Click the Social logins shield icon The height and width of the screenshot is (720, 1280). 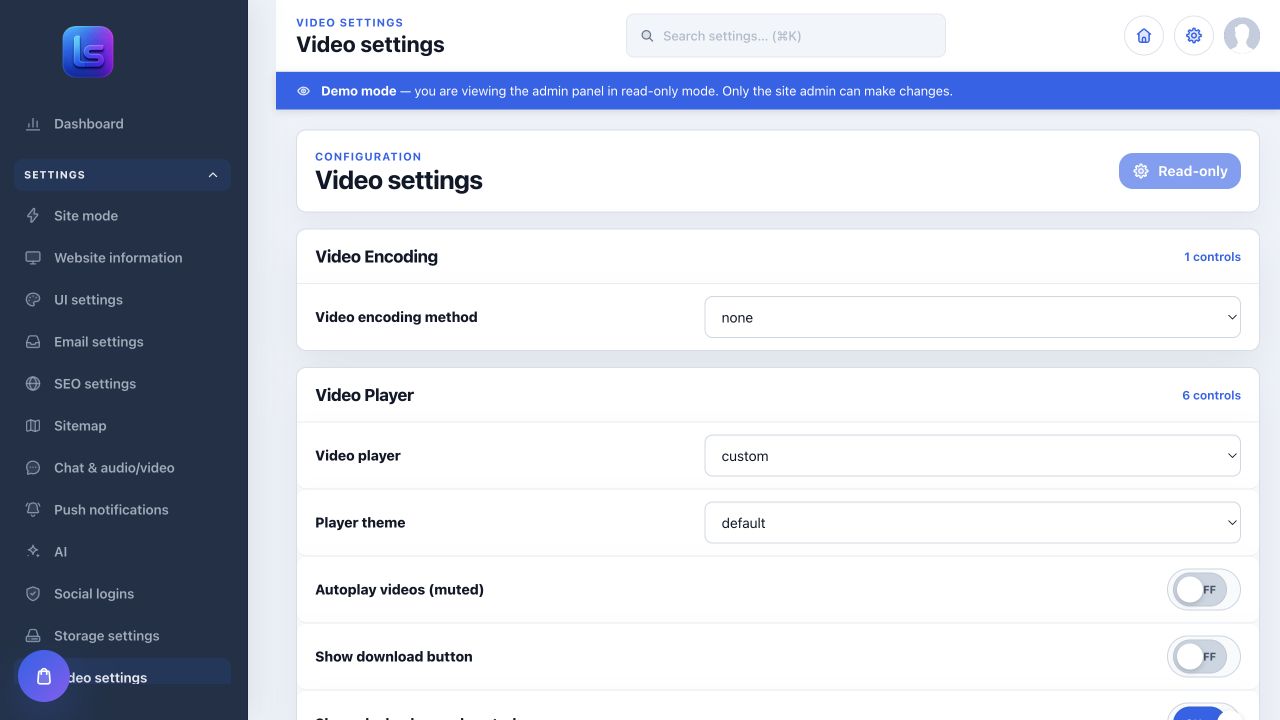point(33,594)
